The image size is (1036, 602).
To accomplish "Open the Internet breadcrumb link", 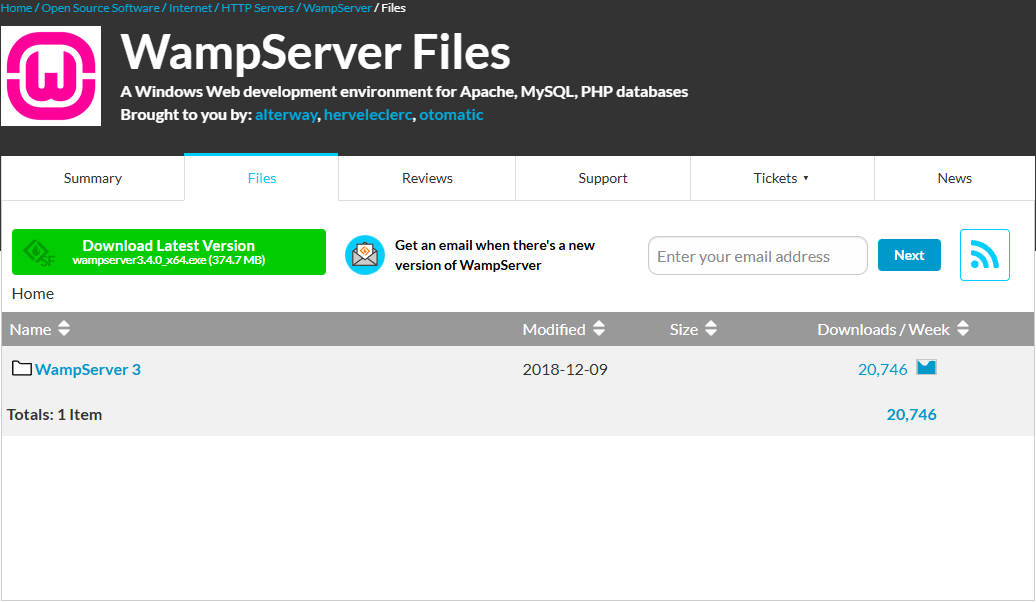I will pyautogui.click(x=190, y=8).
